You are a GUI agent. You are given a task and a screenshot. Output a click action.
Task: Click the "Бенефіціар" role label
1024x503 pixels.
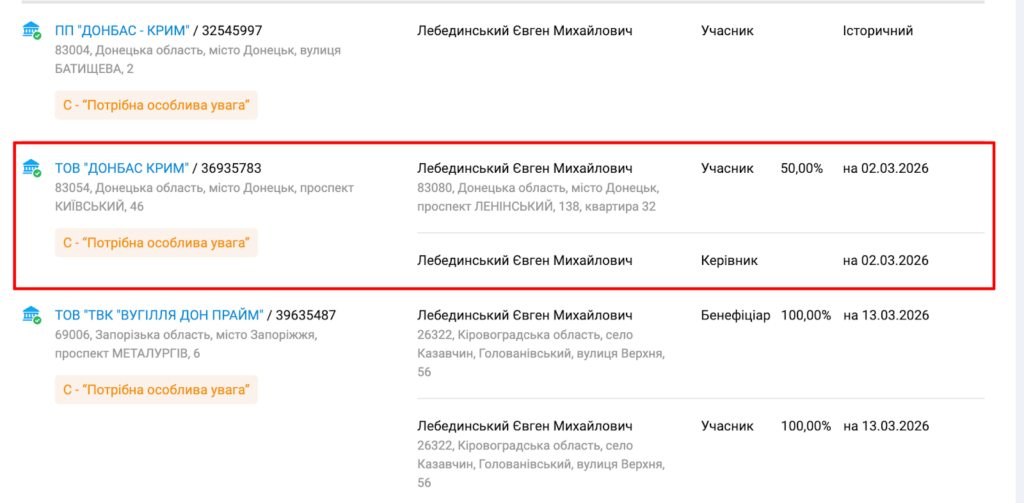click(x=735, y=315)
